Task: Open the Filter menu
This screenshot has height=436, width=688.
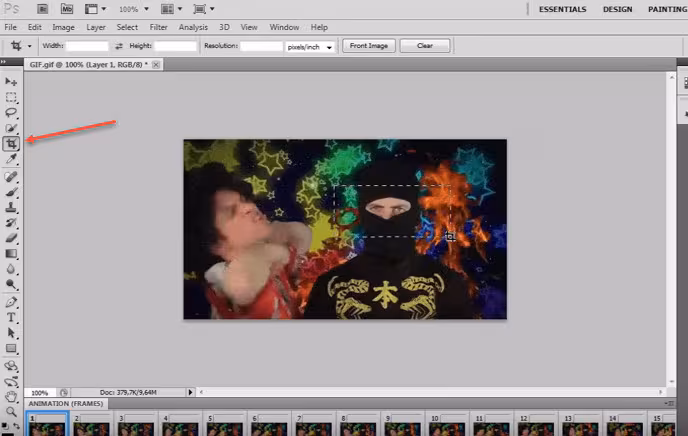Action: point(158,27)
